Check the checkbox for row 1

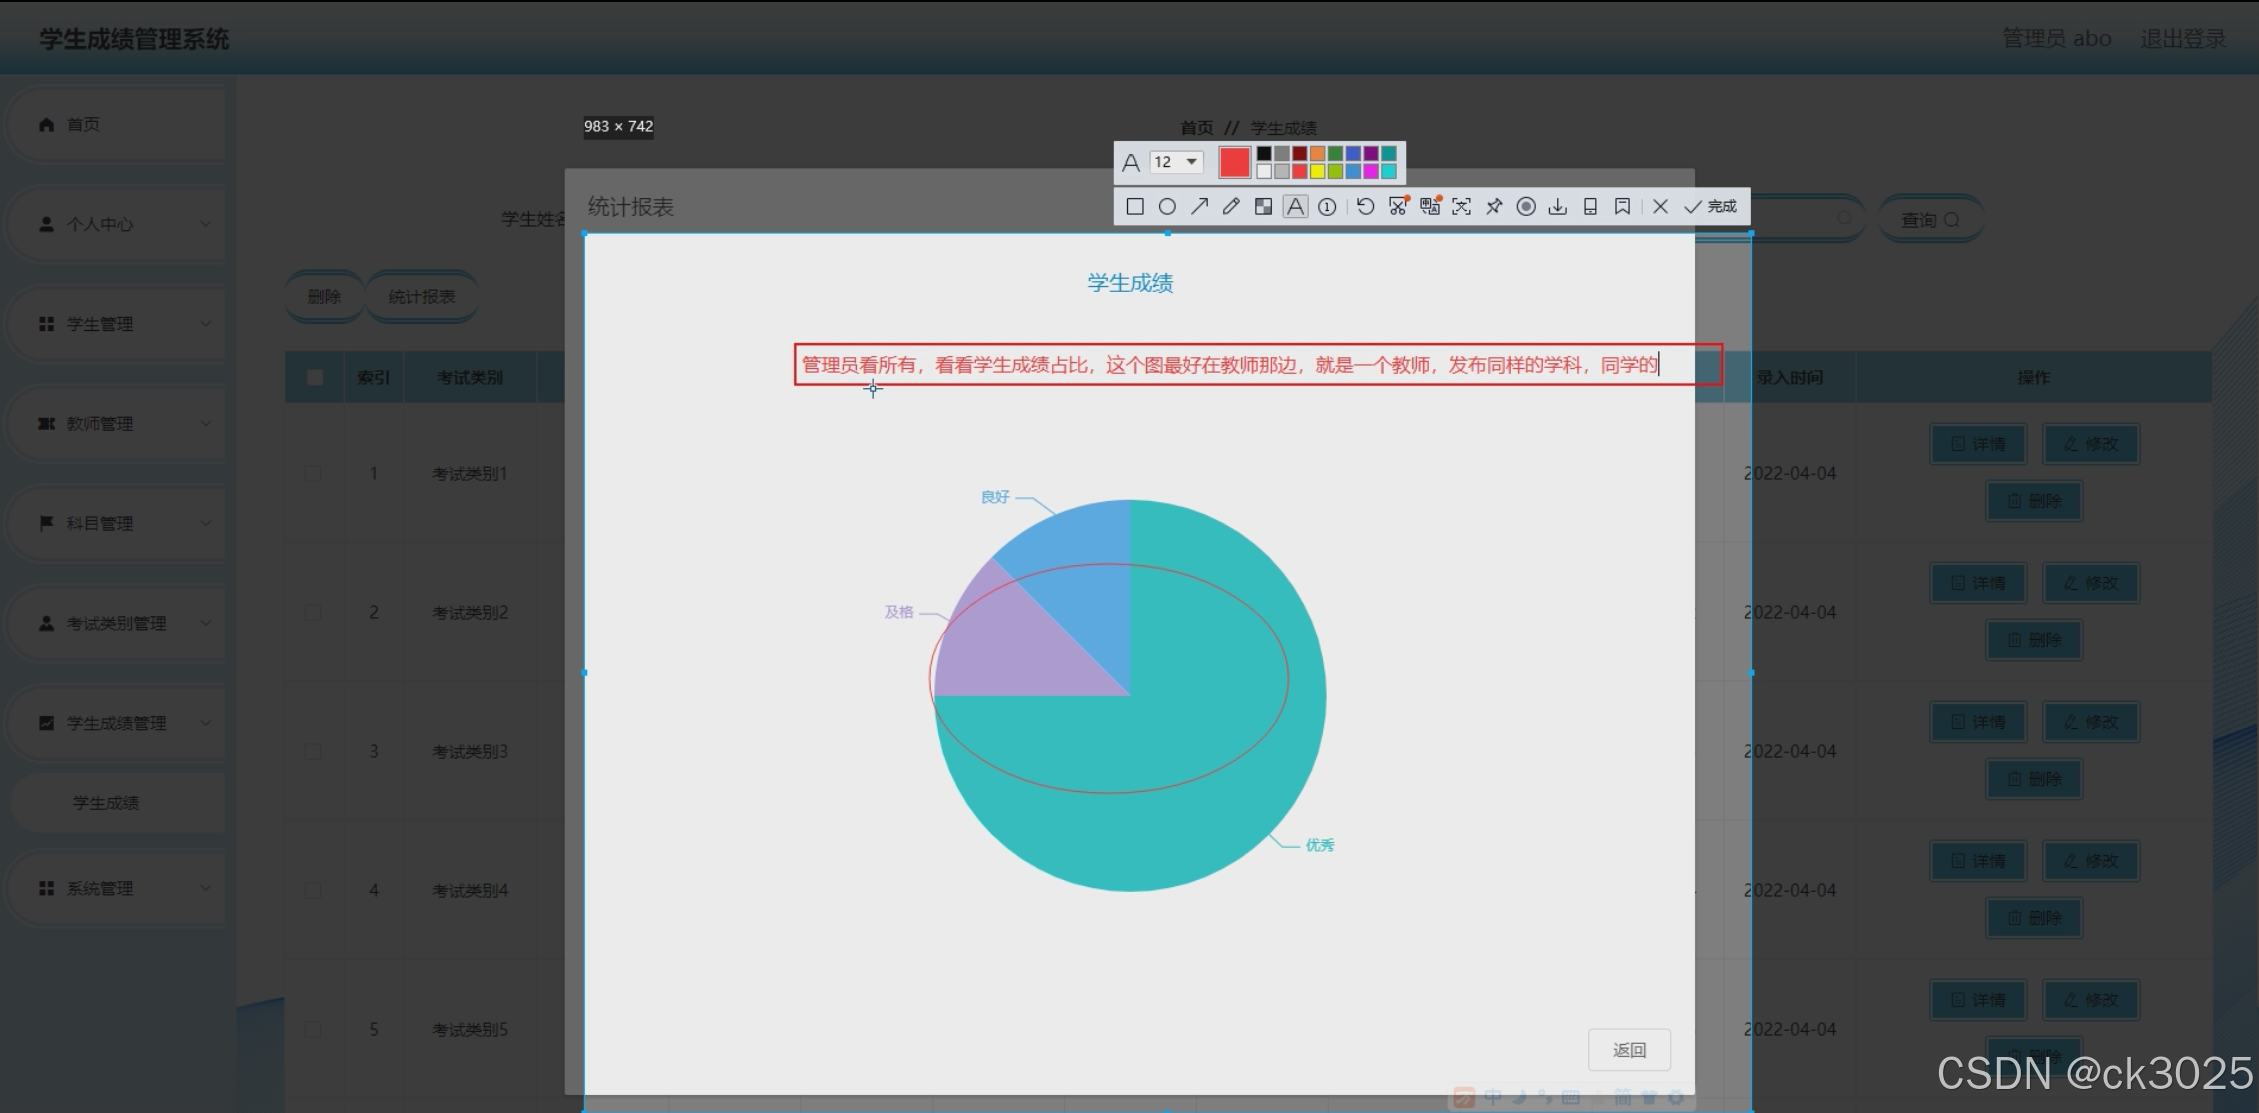coord(313,473)
